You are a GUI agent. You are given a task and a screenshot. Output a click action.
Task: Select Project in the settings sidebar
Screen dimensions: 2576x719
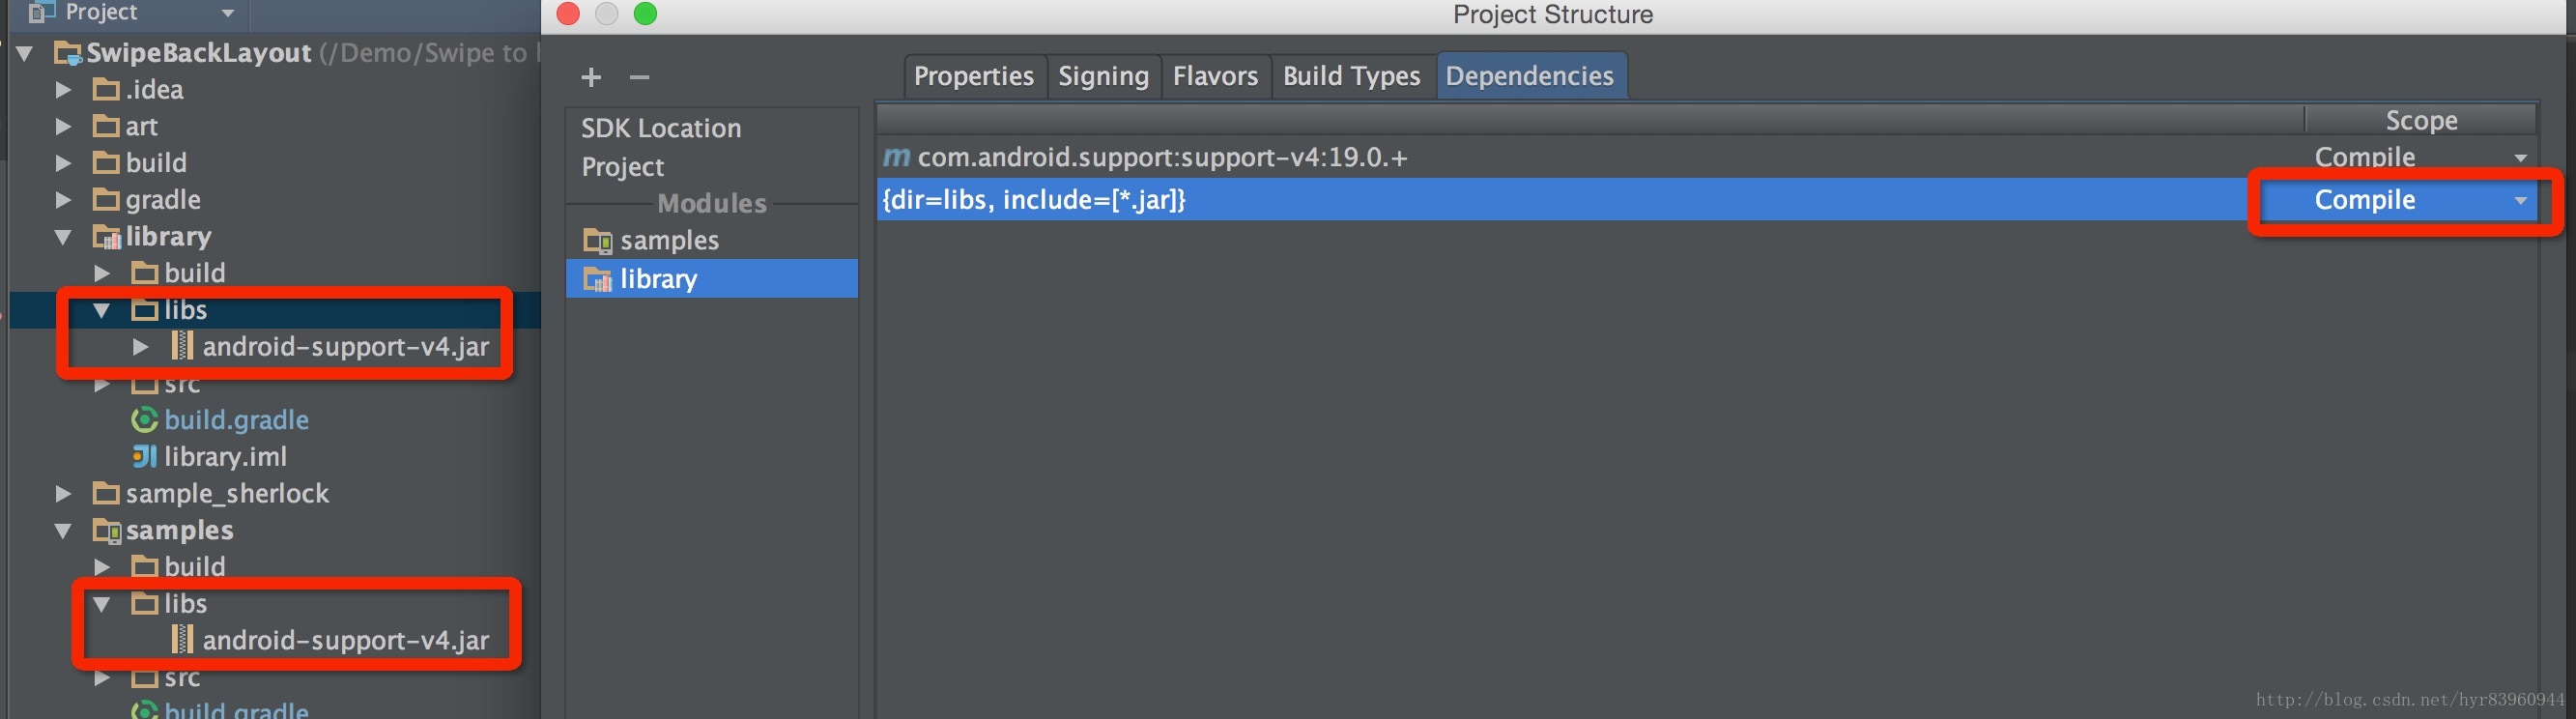pyautogui.click(x=622, y=167)
